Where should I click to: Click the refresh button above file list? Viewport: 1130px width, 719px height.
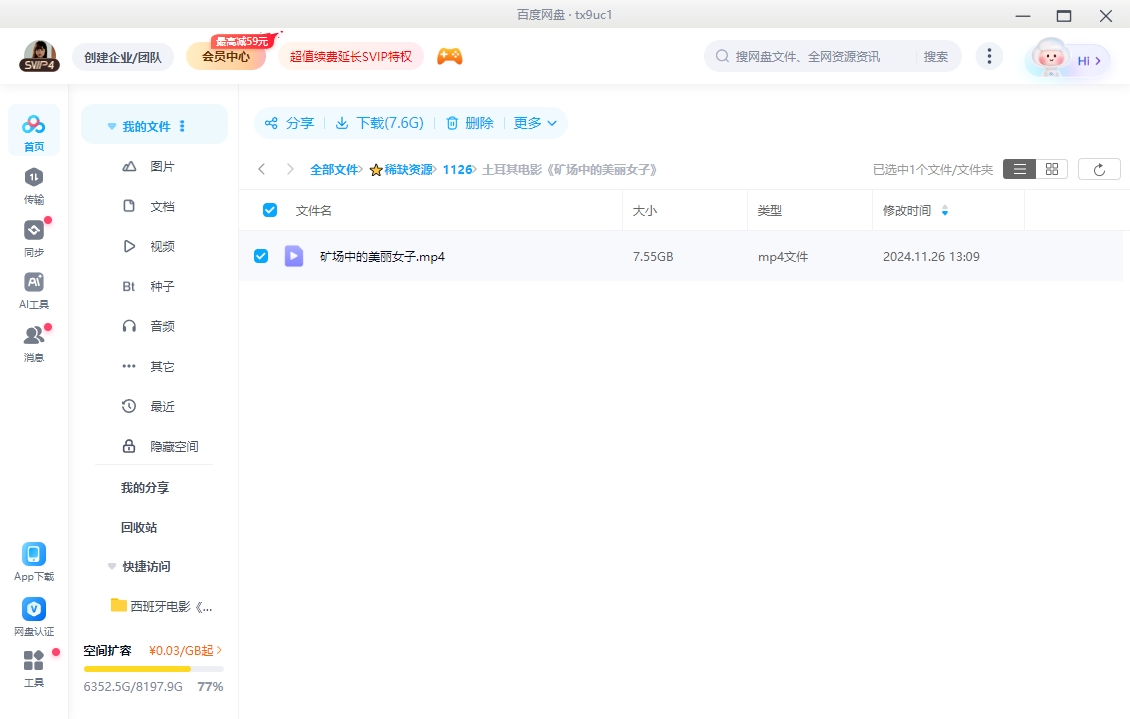click(1099, 169)
